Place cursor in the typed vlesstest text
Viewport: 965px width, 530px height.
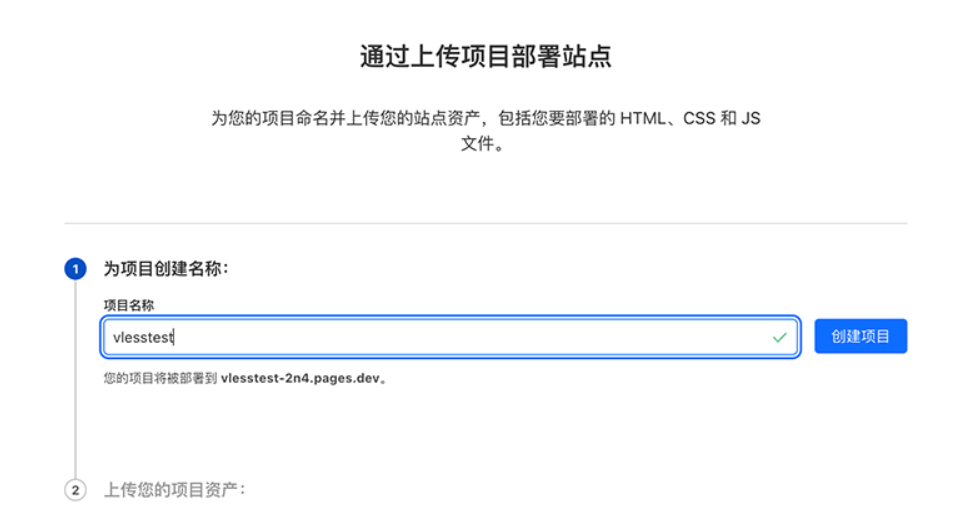(x=144, y=338)
